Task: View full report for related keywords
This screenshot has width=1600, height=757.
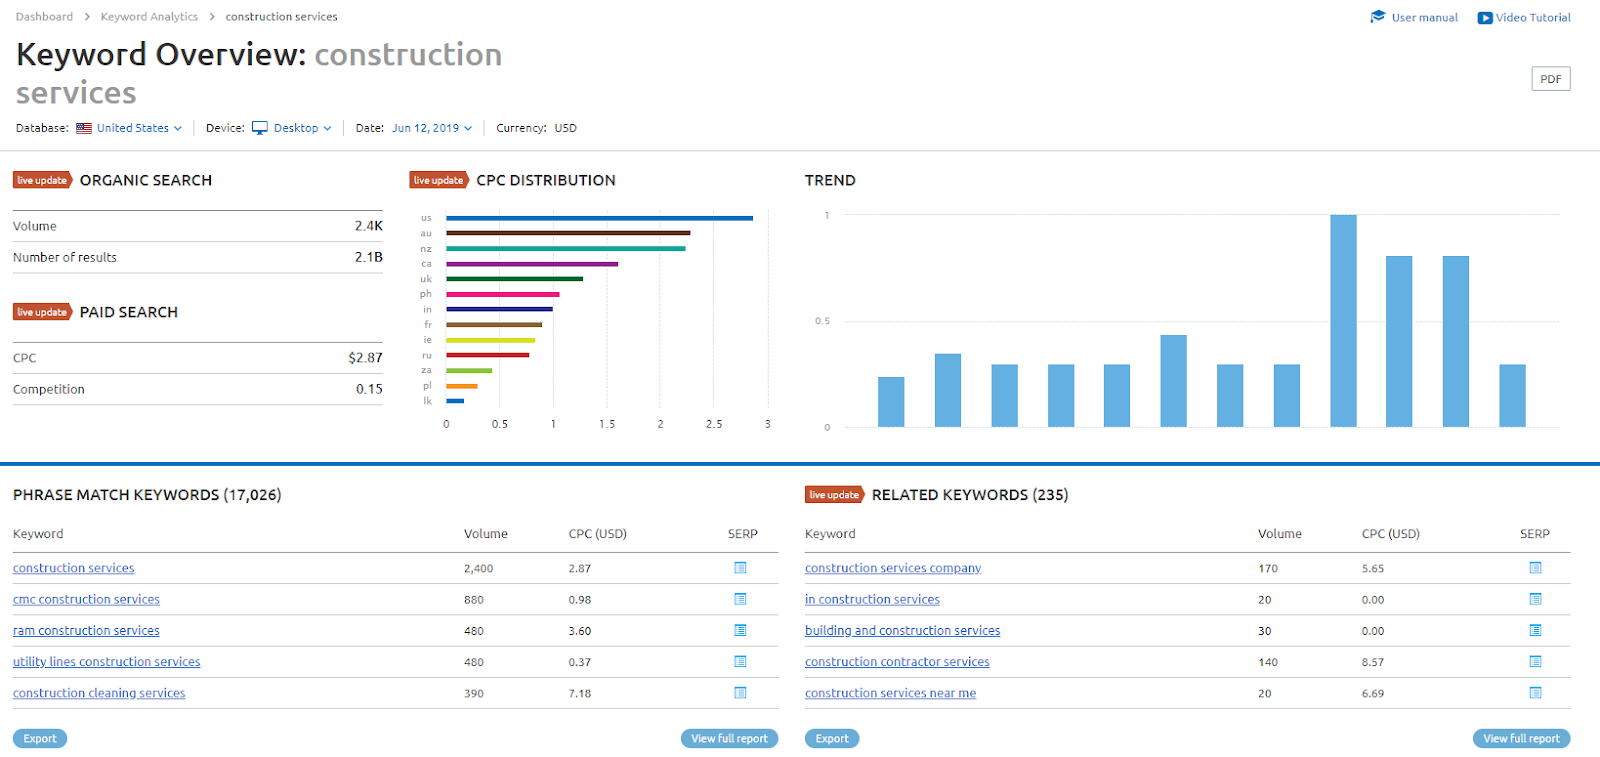Action: (x=1521, y=739)
